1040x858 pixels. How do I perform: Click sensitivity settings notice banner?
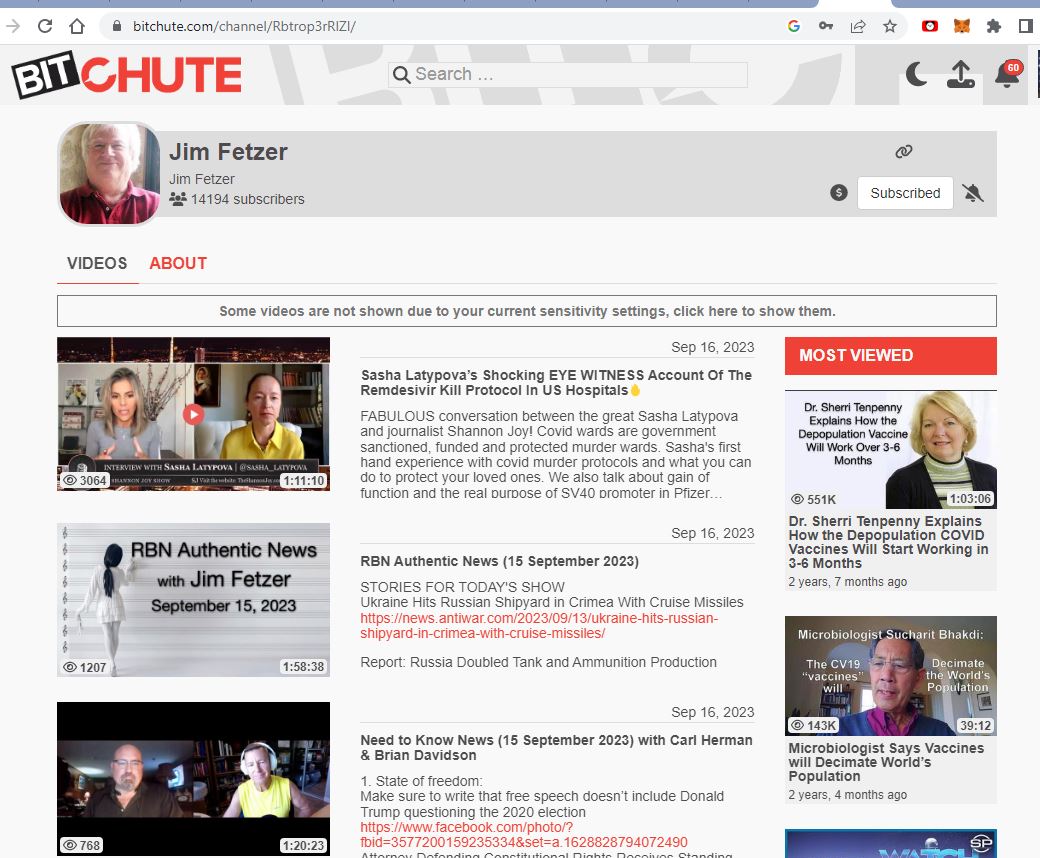tap(527, 311)
